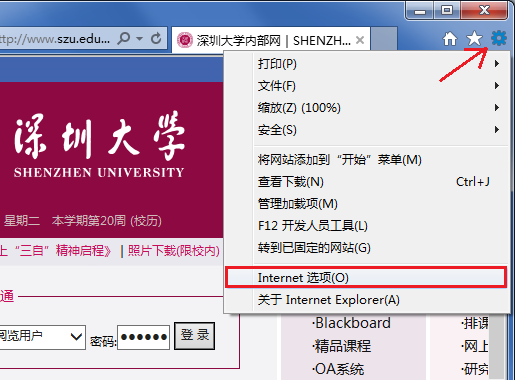Open the 打印(P) submenu

point(367,64)
